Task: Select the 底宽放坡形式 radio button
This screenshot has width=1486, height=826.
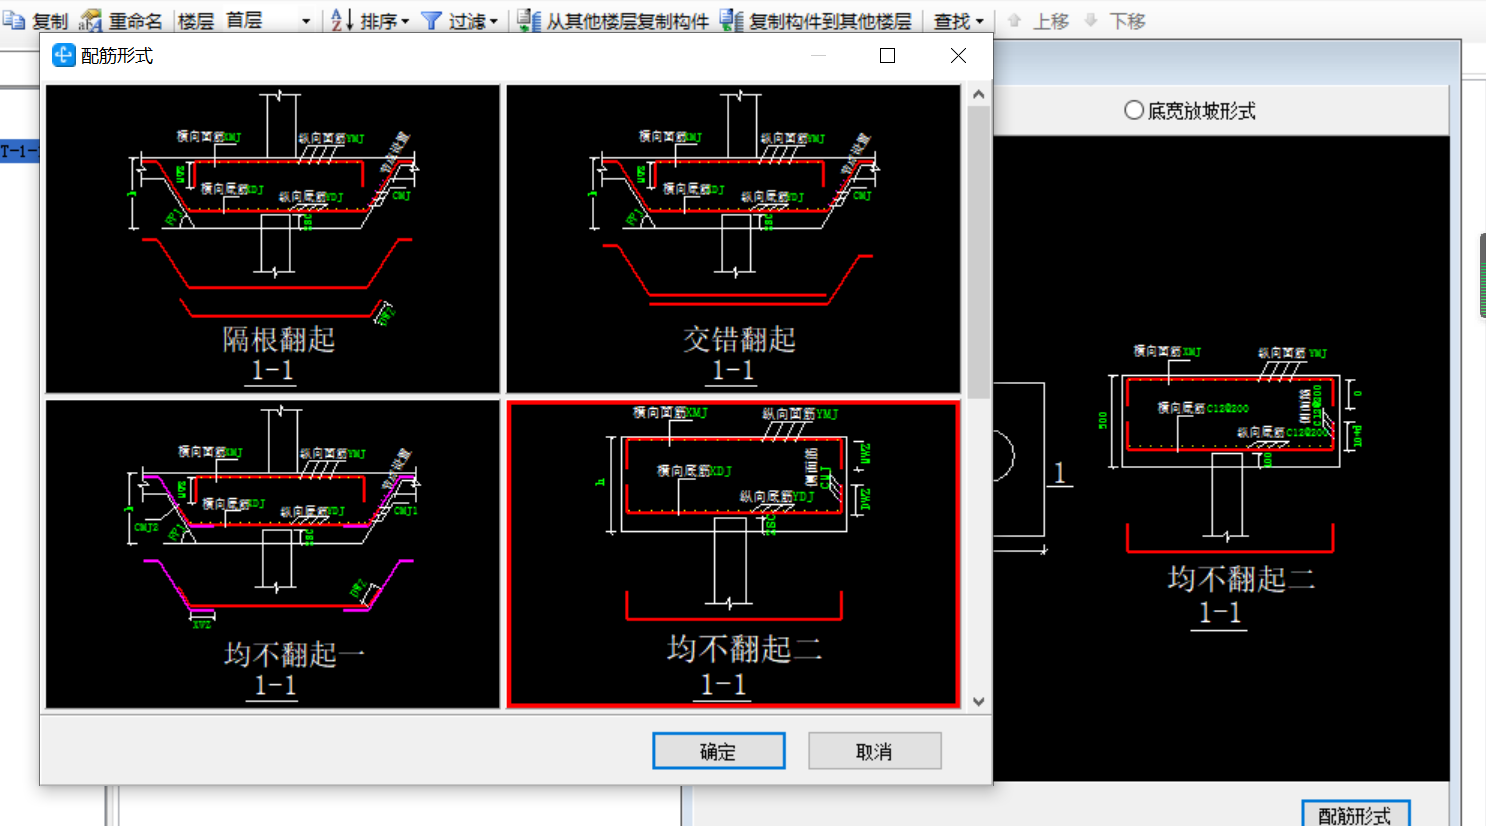Action: 1134,110
